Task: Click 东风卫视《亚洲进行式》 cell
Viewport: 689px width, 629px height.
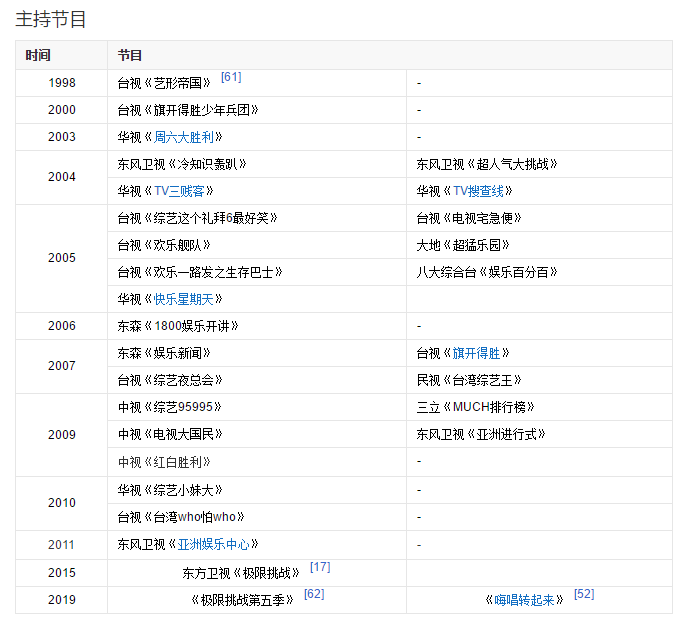Action: (x=540, y=434)
